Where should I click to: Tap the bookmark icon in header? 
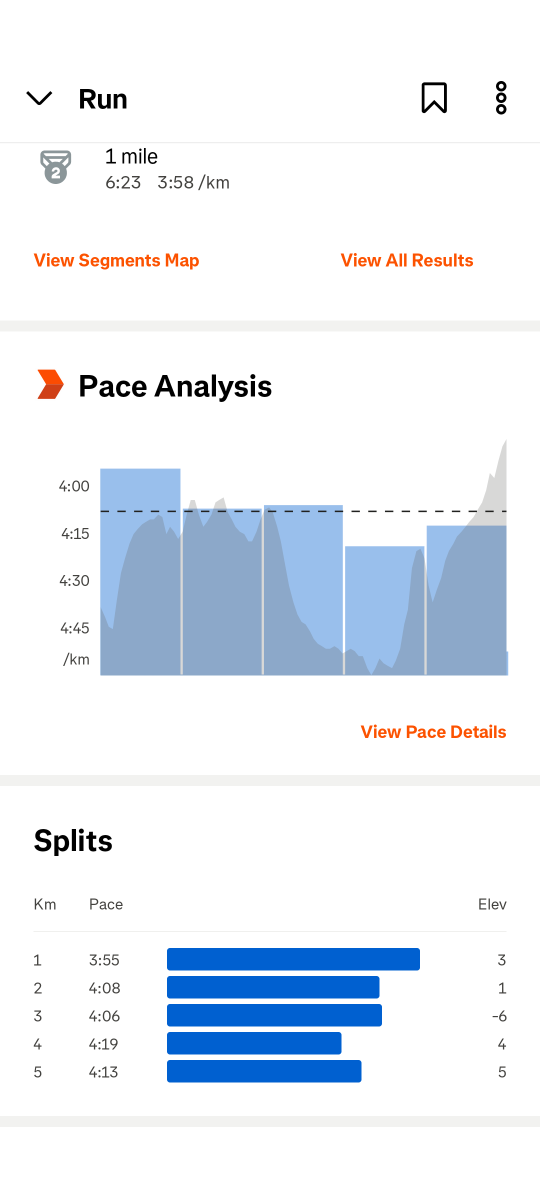(434, 98)
